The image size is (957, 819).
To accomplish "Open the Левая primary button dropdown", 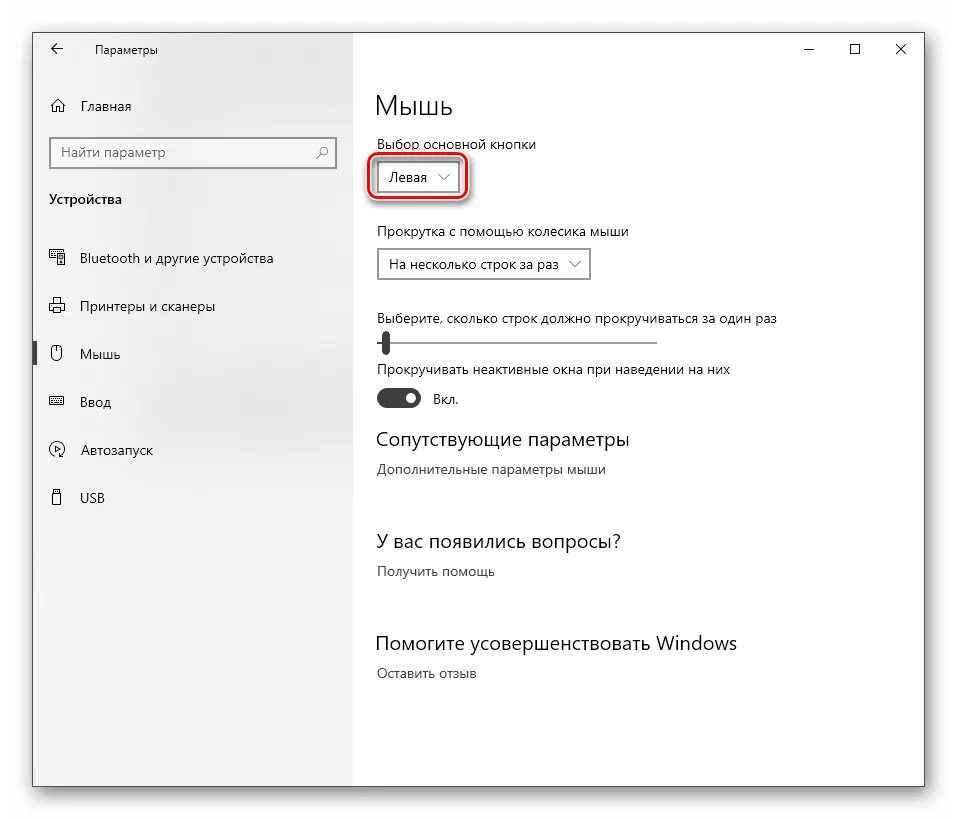I will (418, 178).
